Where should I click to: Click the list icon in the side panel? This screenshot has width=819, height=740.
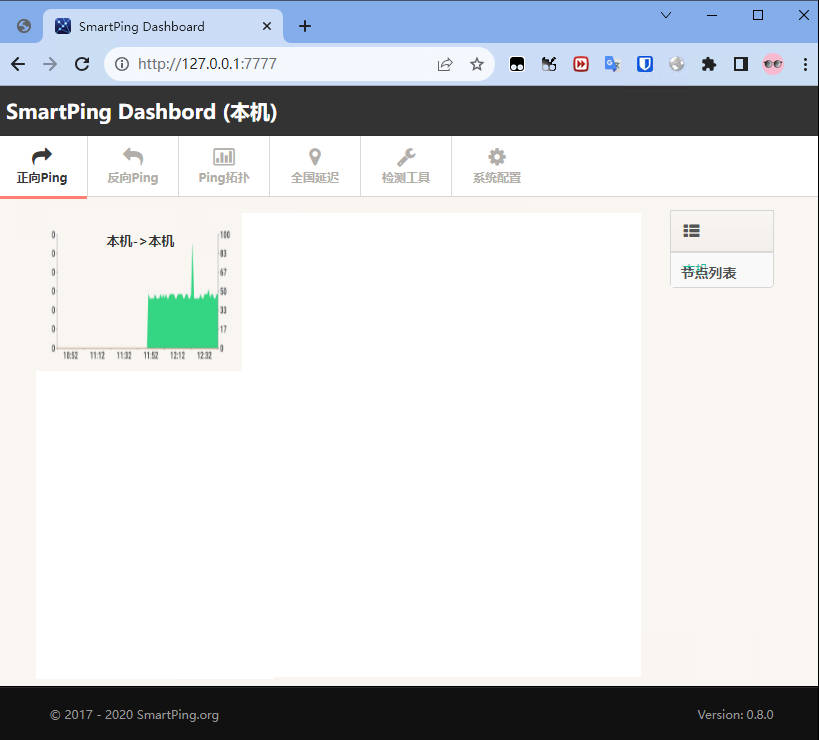(691, 230)
